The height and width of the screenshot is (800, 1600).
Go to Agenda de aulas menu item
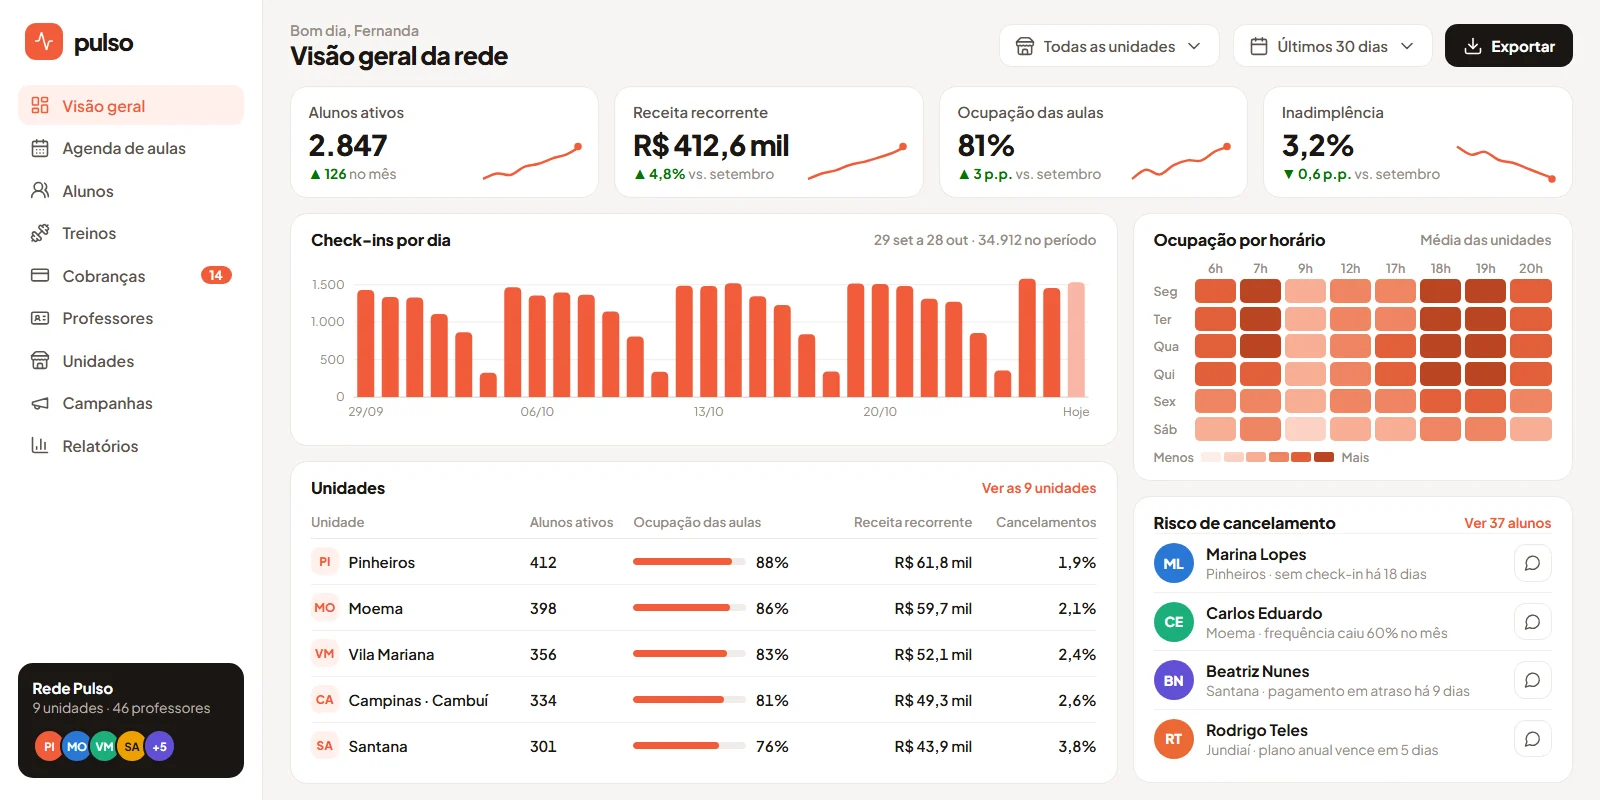coord(131,148)
